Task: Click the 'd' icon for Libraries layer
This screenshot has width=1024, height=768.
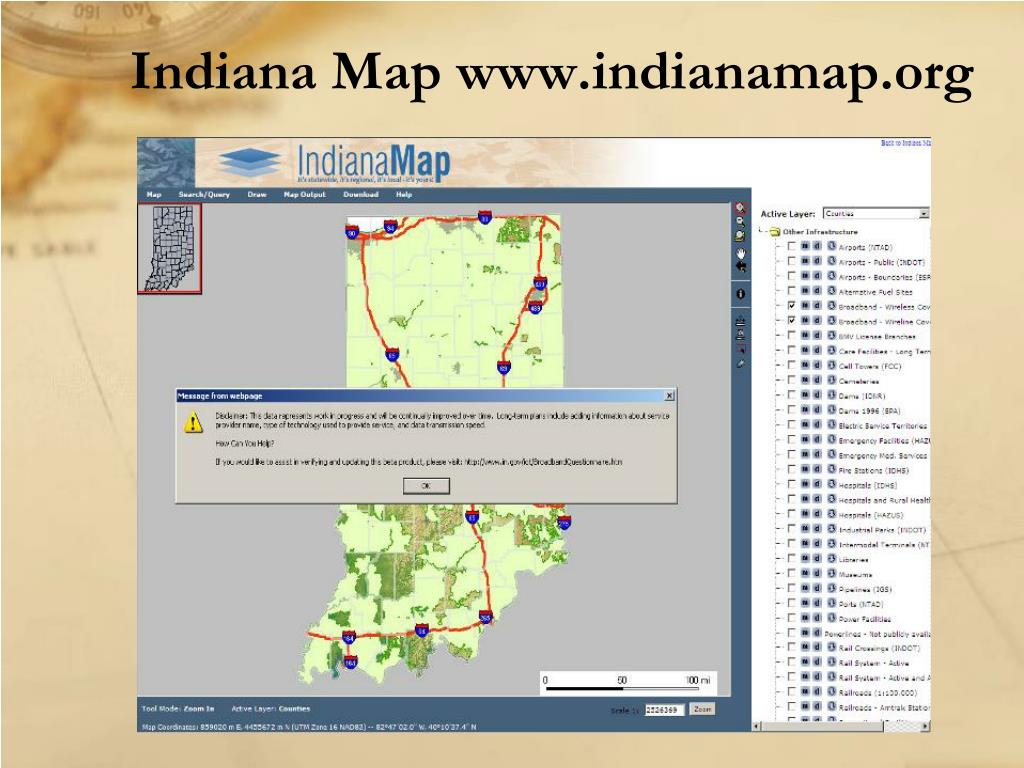Action: (x=817, y=558)
